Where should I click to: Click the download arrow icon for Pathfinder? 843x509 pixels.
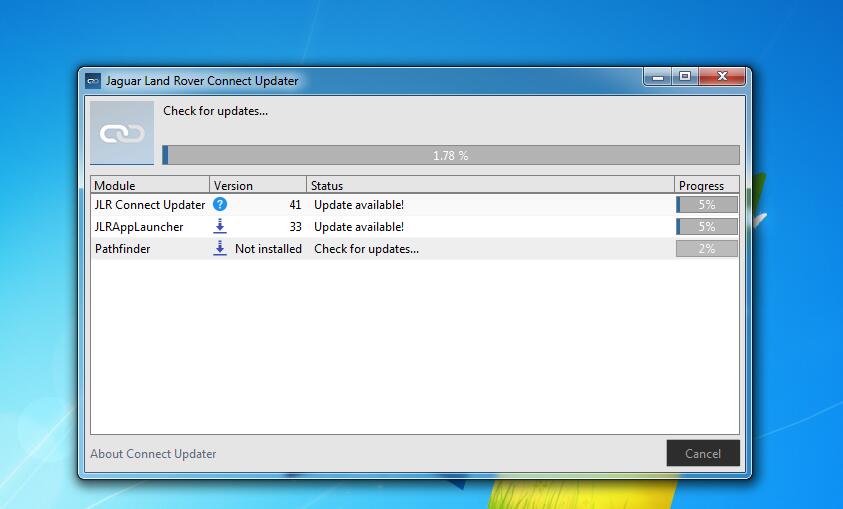point(220,248)
